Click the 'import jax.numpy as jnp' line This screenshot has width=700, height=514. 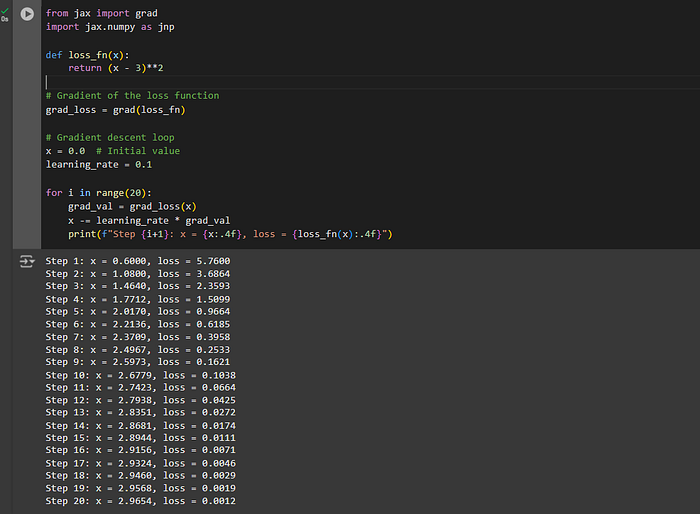pos(110,27)
